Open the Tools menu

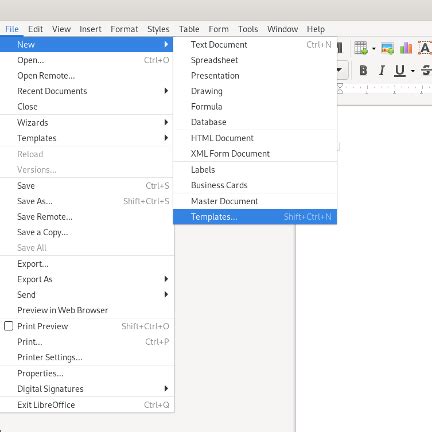248,29
